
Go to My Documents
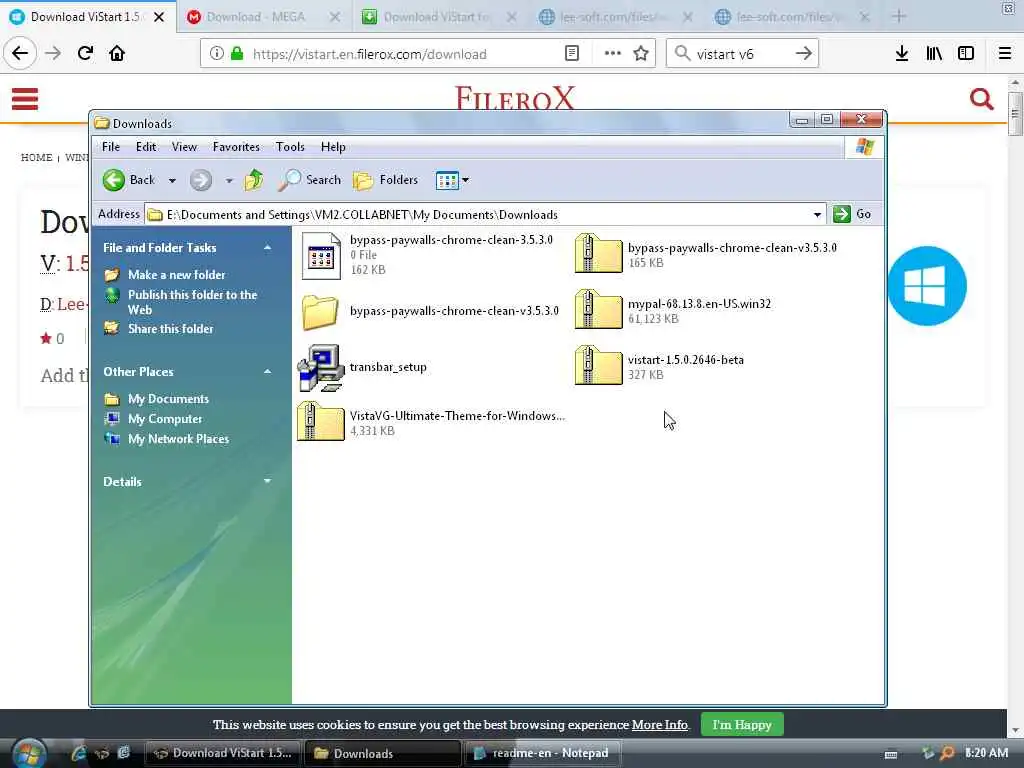[x=168, y=399]
